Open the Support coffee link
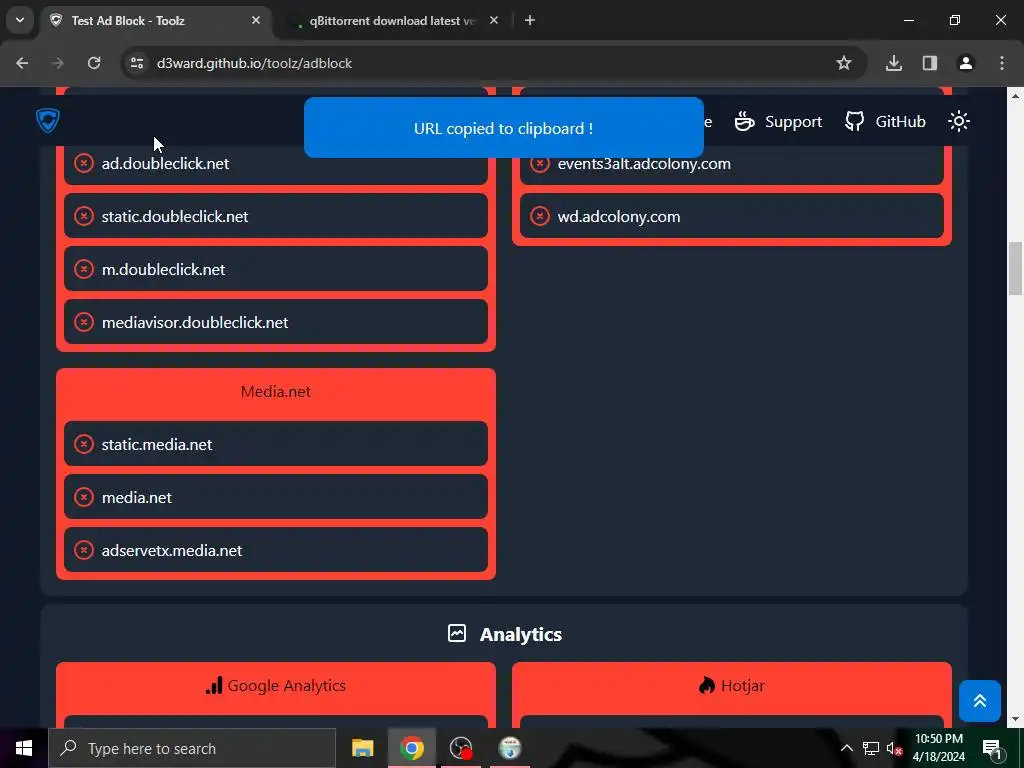1024x768 pixels. (778, 121)
